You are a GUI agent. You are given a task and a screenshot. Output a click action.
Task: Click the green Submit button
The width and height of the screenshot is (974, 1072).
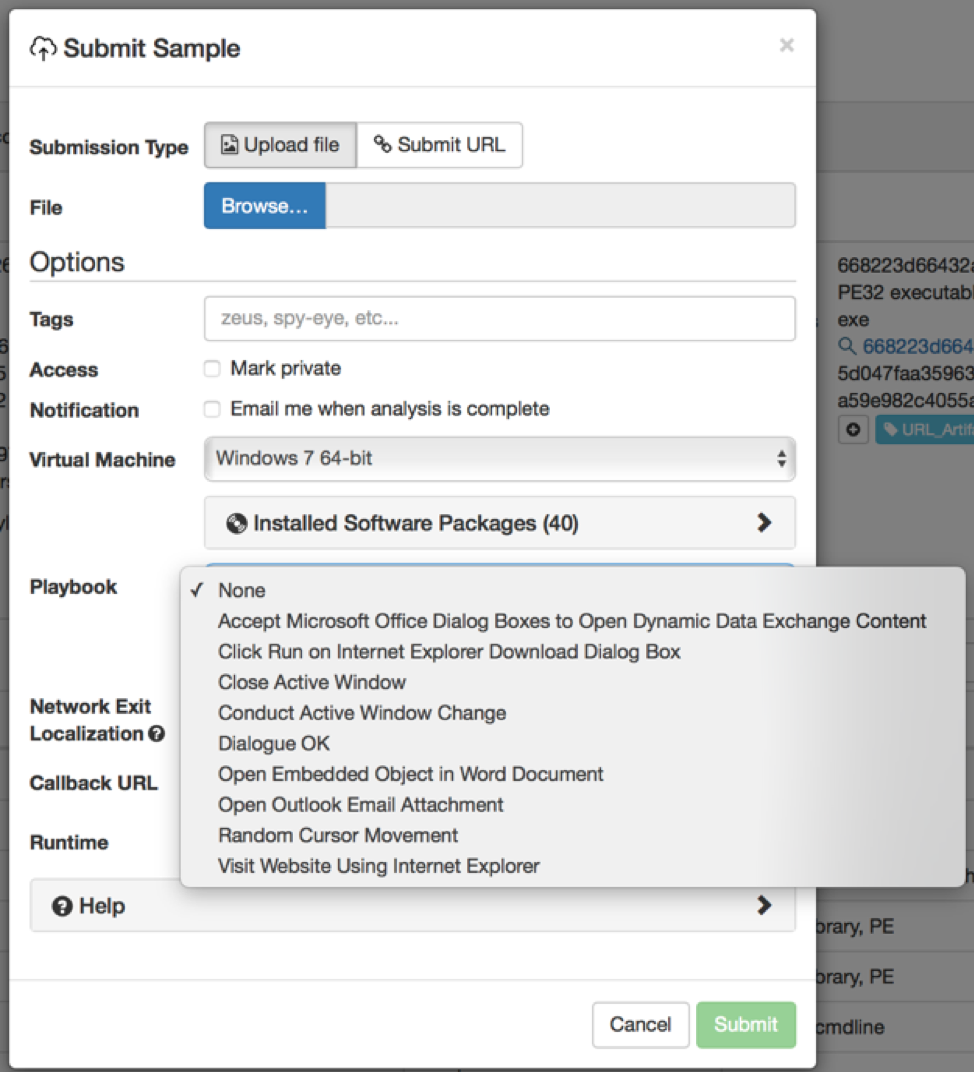(x=745, y=1024)
